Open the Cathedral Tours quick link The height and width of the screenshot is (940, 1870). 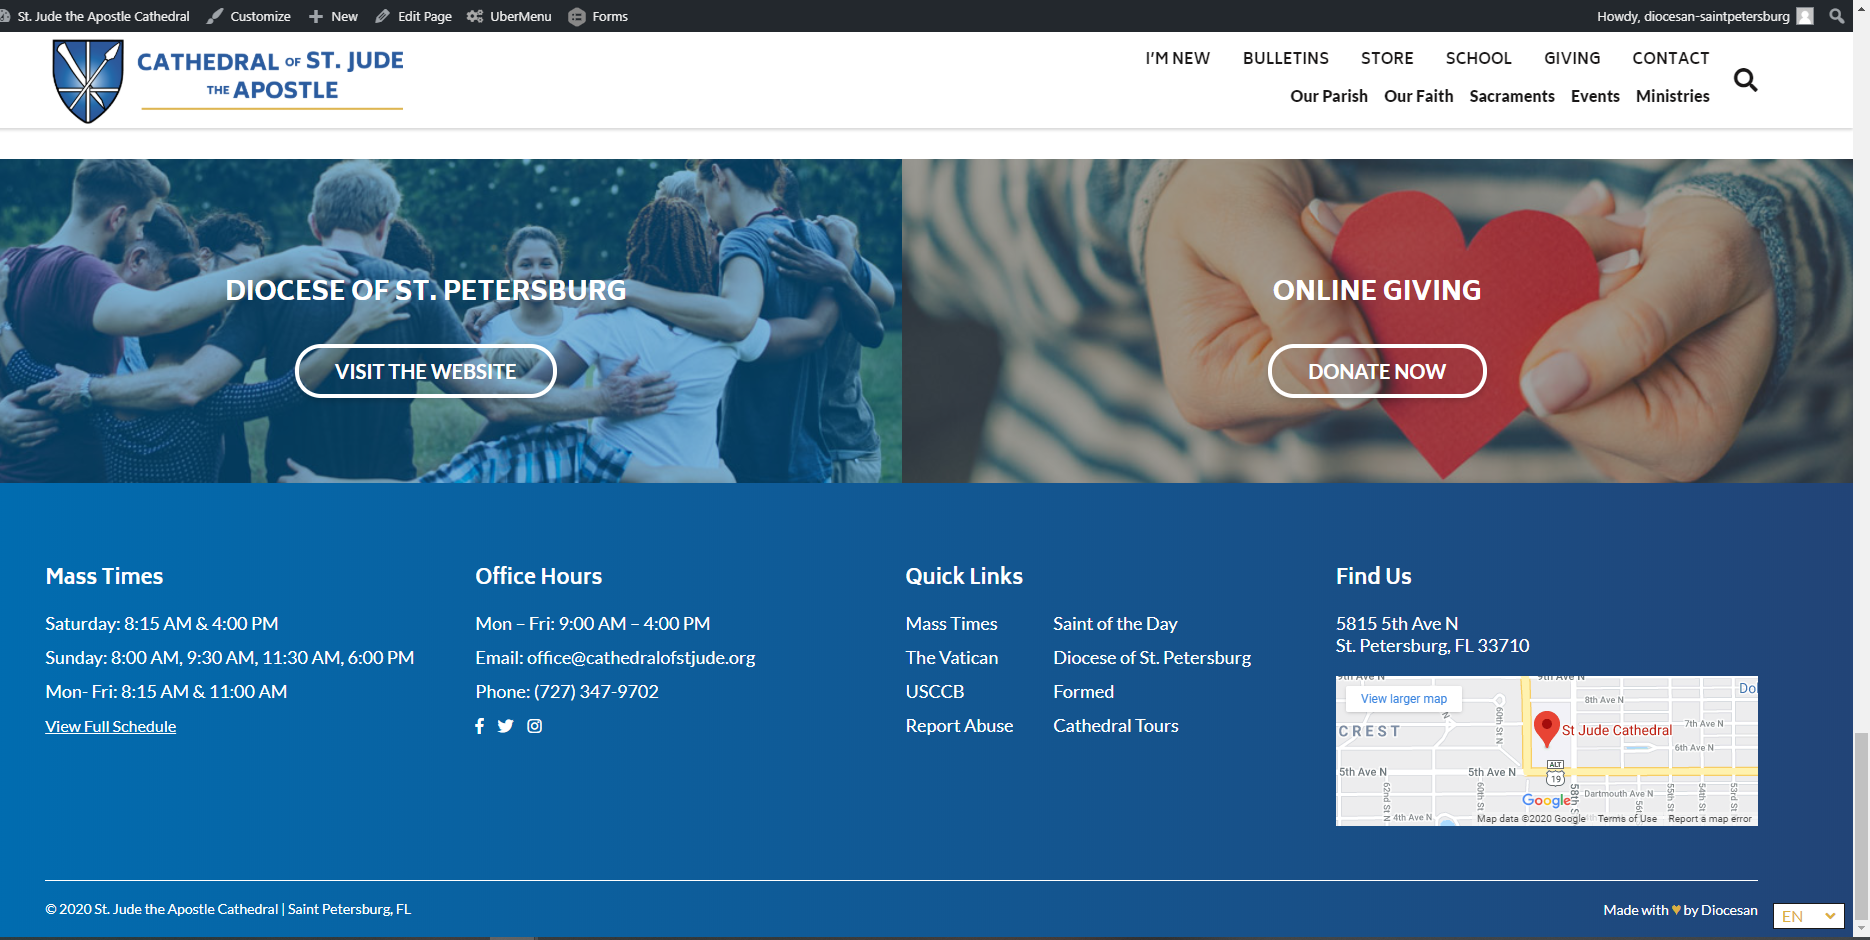point(1115,726)
